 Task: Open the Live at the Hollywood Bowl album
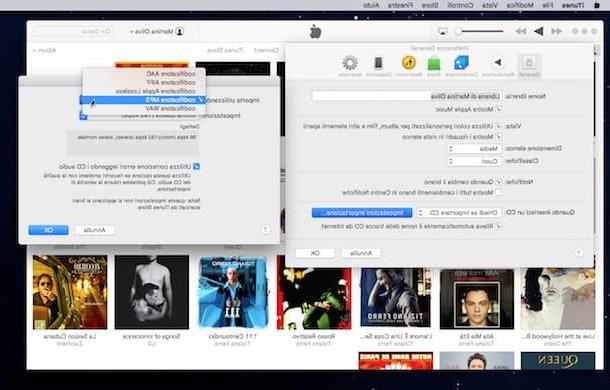point(558,299)
